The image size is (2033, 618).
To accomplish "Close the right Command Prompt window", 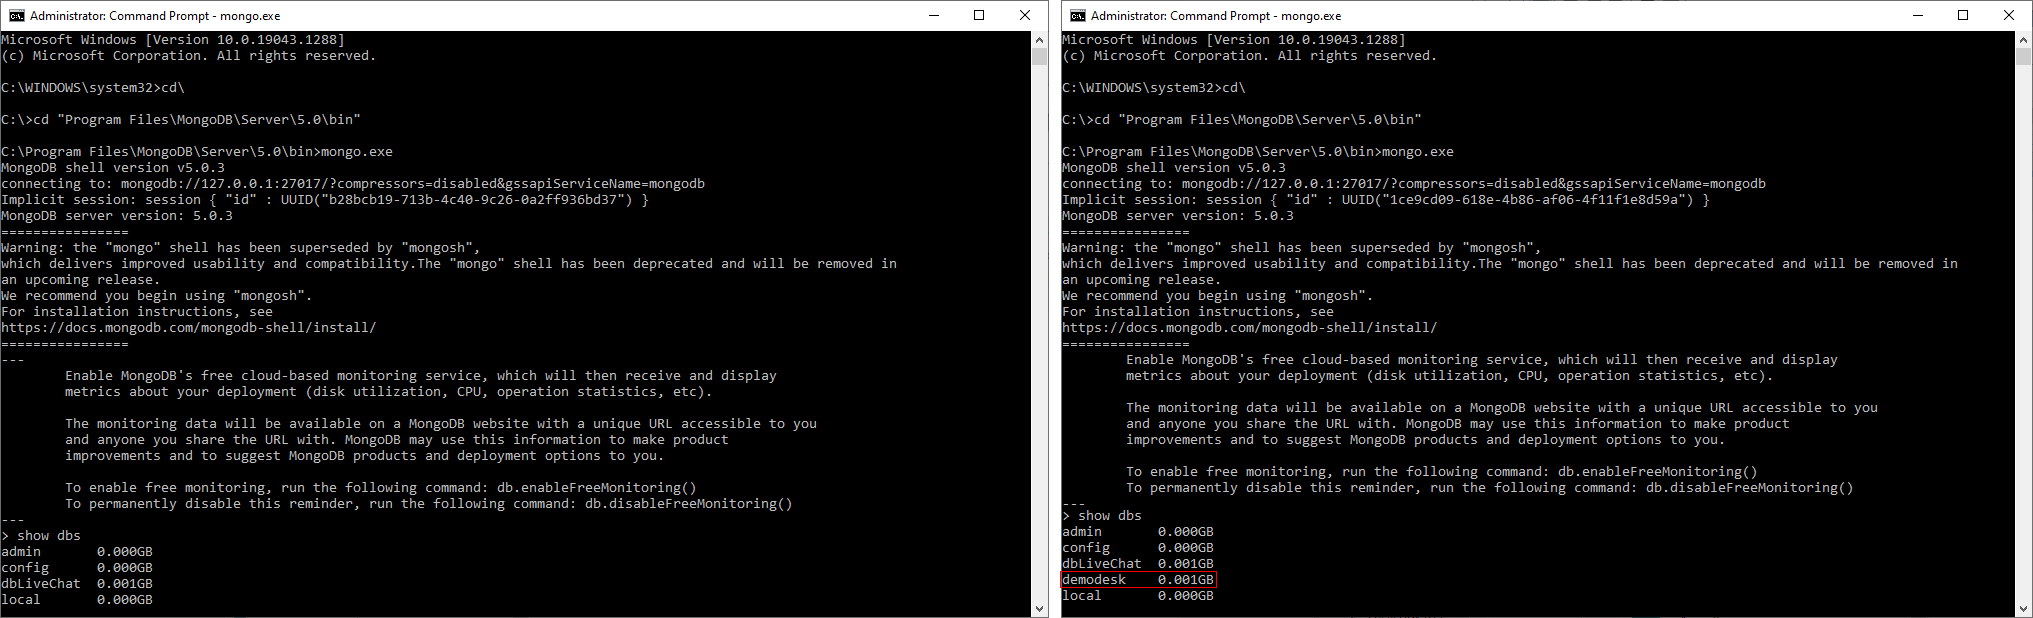I will click(x=2009, y=15).
